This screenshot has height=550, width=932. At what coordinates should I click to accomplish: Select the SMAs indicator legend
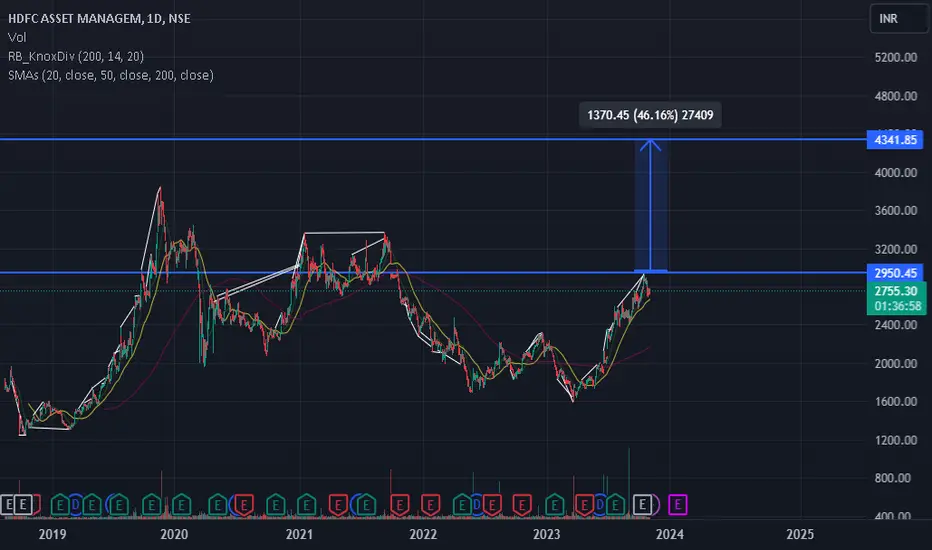point(111,76)
